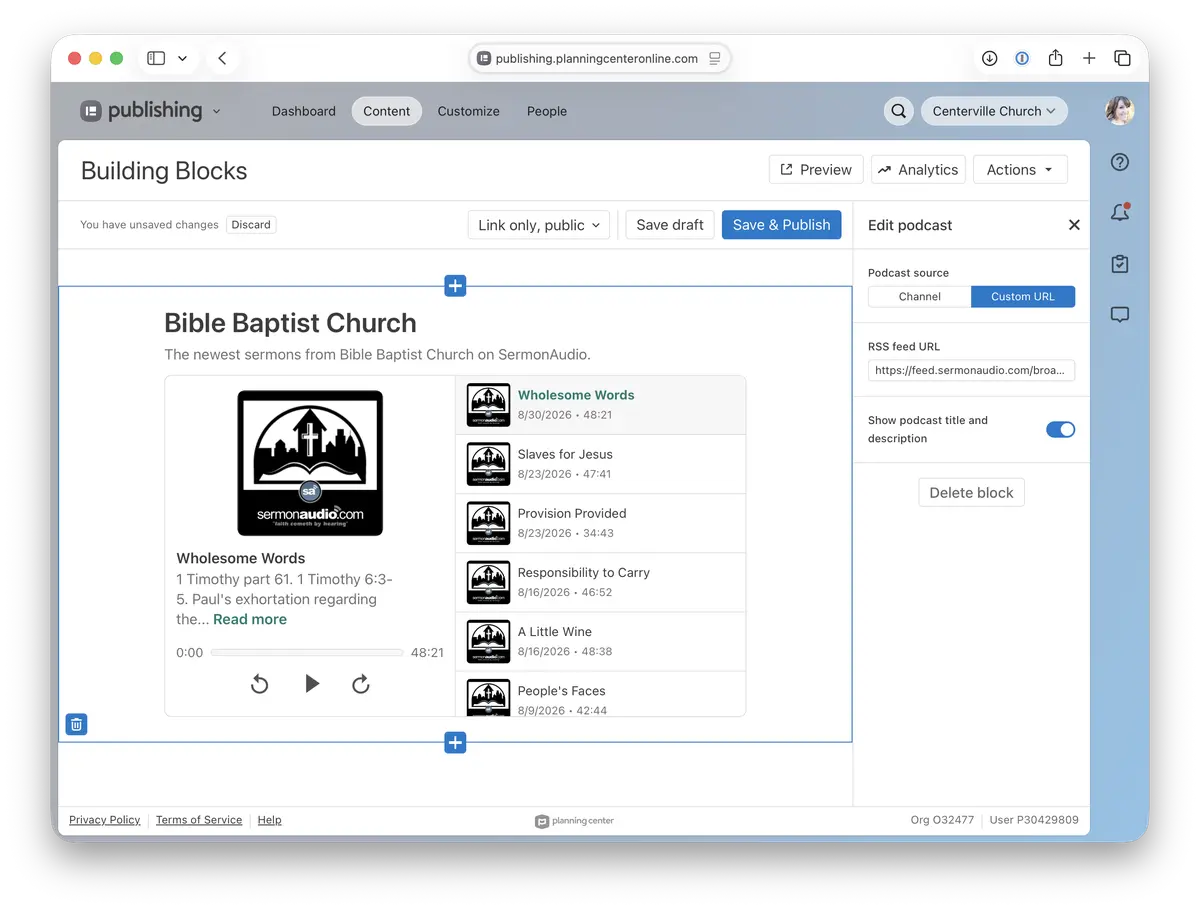
Task: Open the help question mark icon
Action: (x=1120, y=162)
